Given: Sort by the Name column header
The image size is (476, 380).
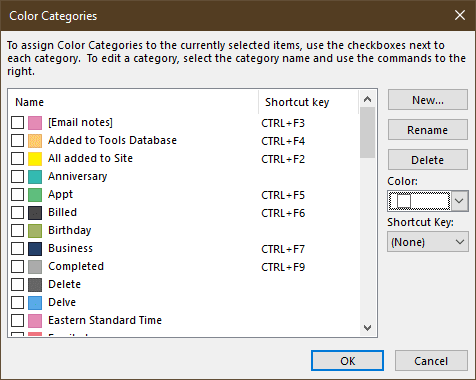Looking at the screenshot, I should point(133,102).
